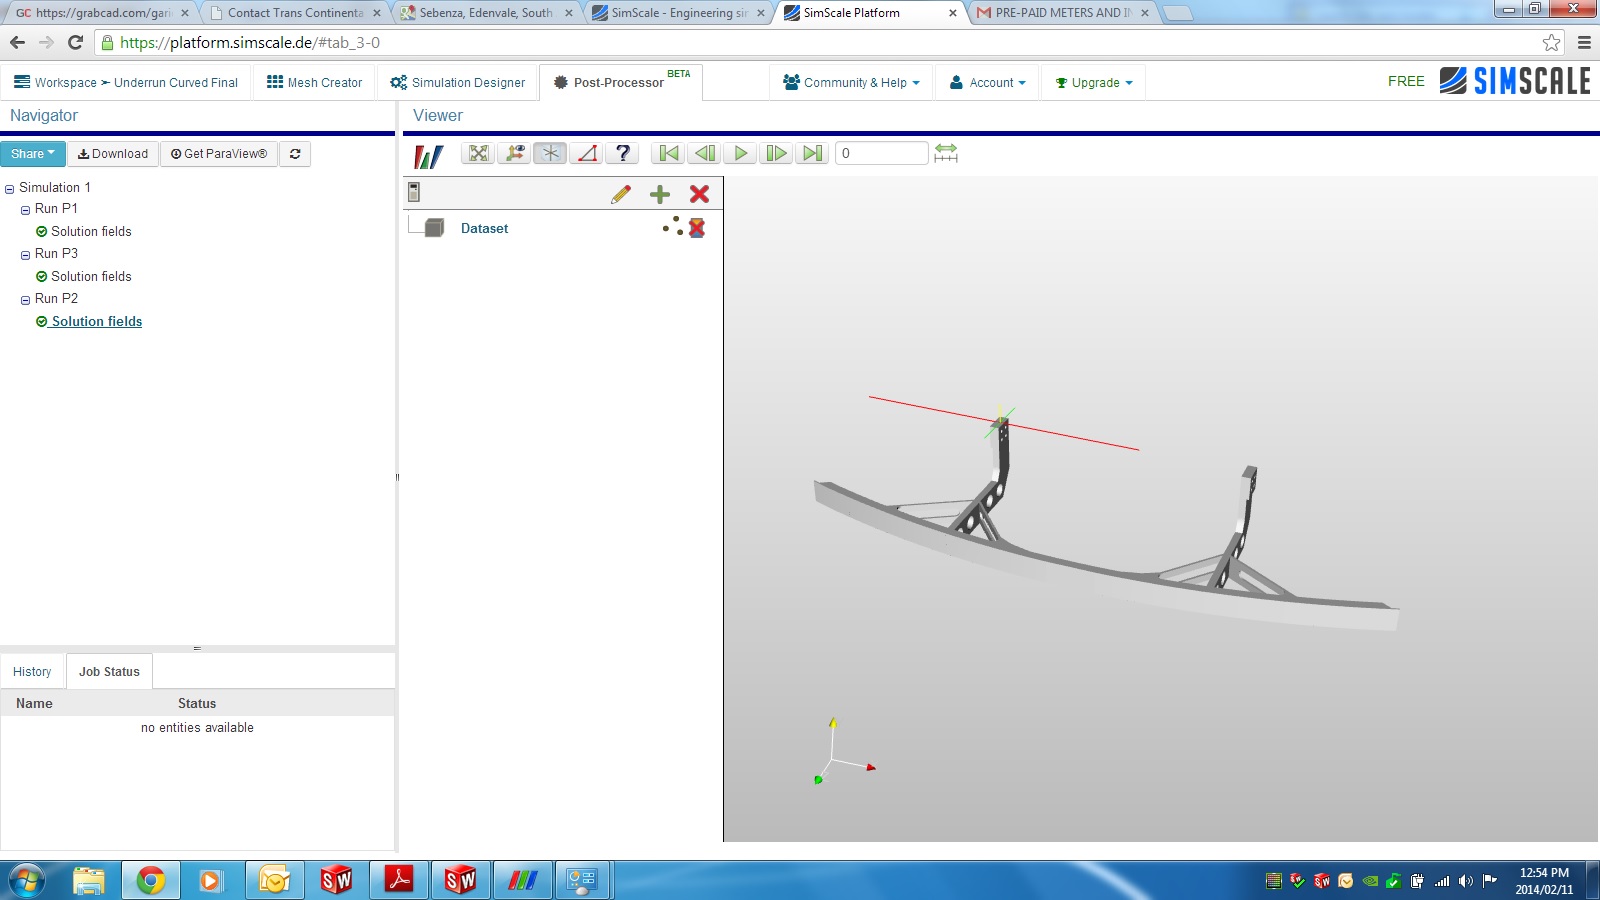Image resolution: width=1600 pixels, height=900 pixels.
Task: Click the crossed-out colormap icon for Dataset
Action: tap(697, 228)
